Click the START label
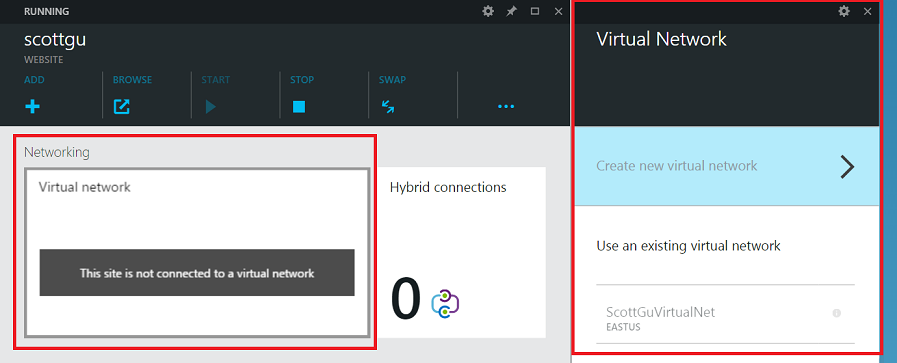The image size is (897, 363). coord(216,80)
